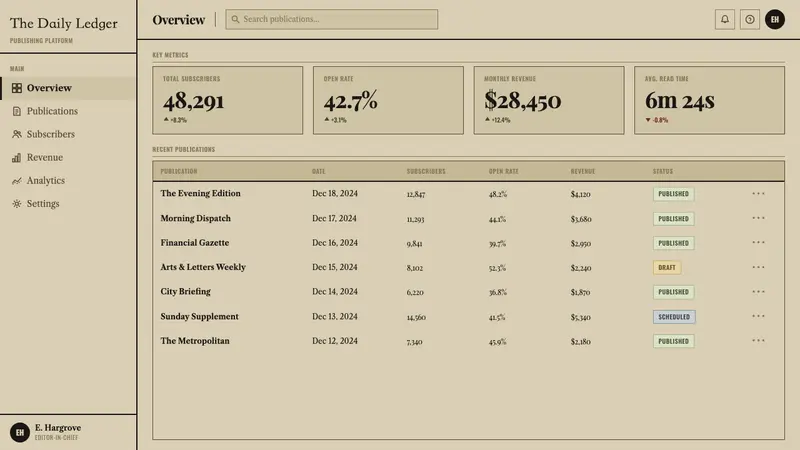Open Revenue section
This screenshot has width=800, height=450.
68,158
